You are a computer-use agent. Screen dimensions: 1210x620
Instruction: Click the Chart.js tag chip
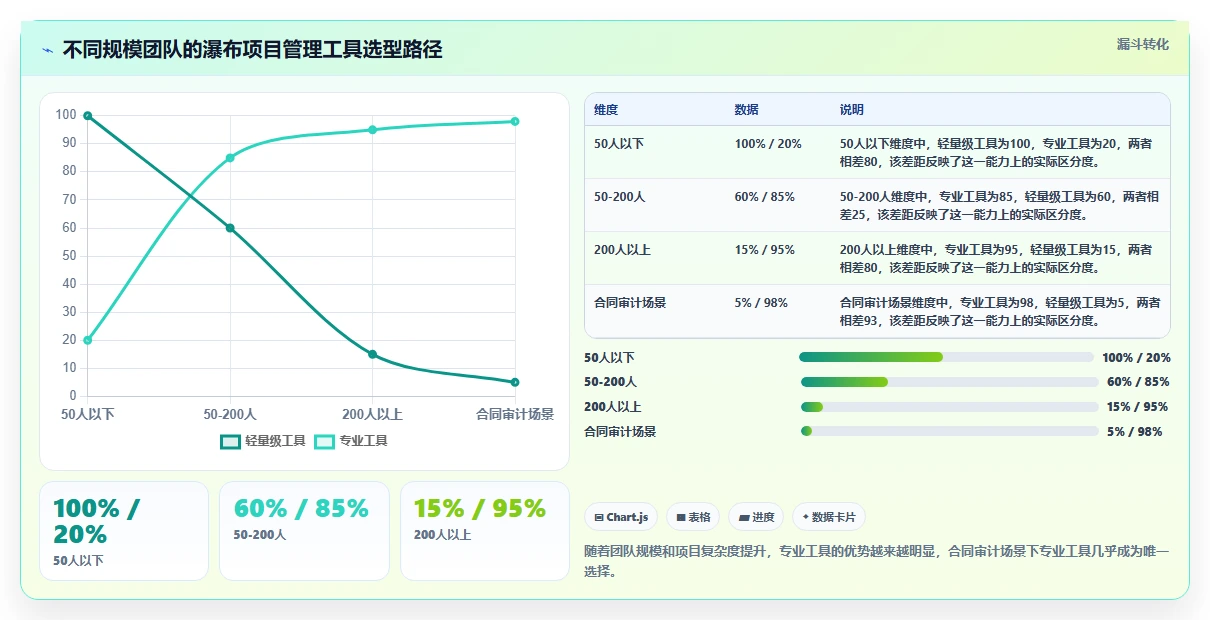click(621, 517)
